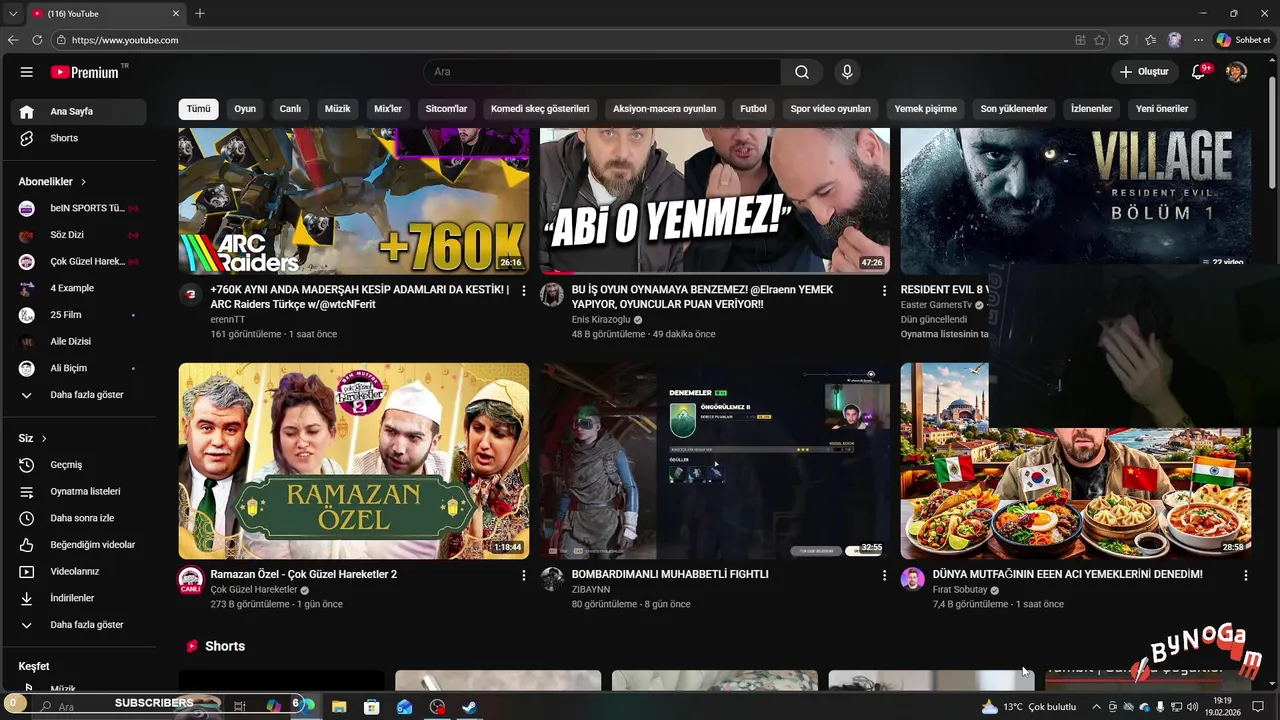The height and width of the screenshot is (720, 1280).
Task: Select the Futbol filter chip
Action: [753, 109]
